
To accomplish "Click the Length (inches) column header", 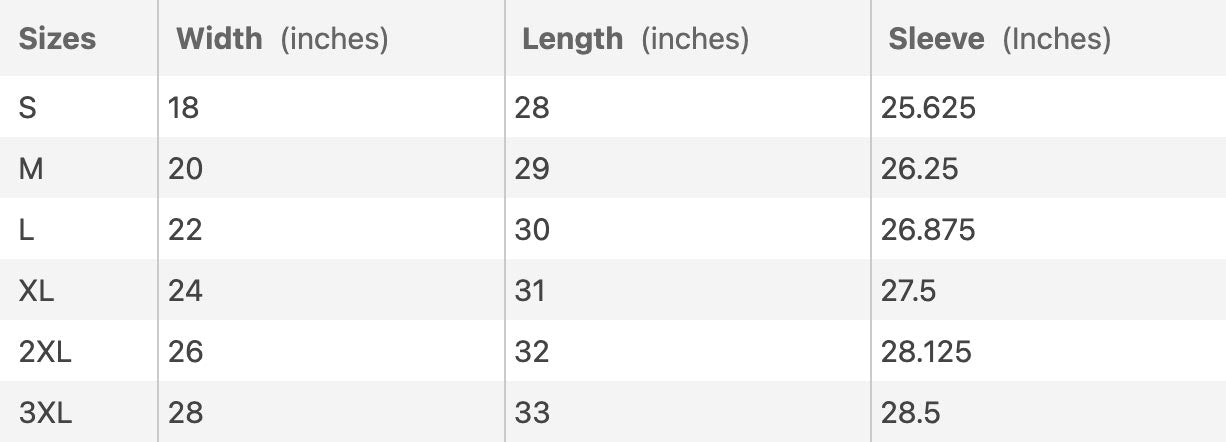I will pyautogui.click(x=635, y=39).
